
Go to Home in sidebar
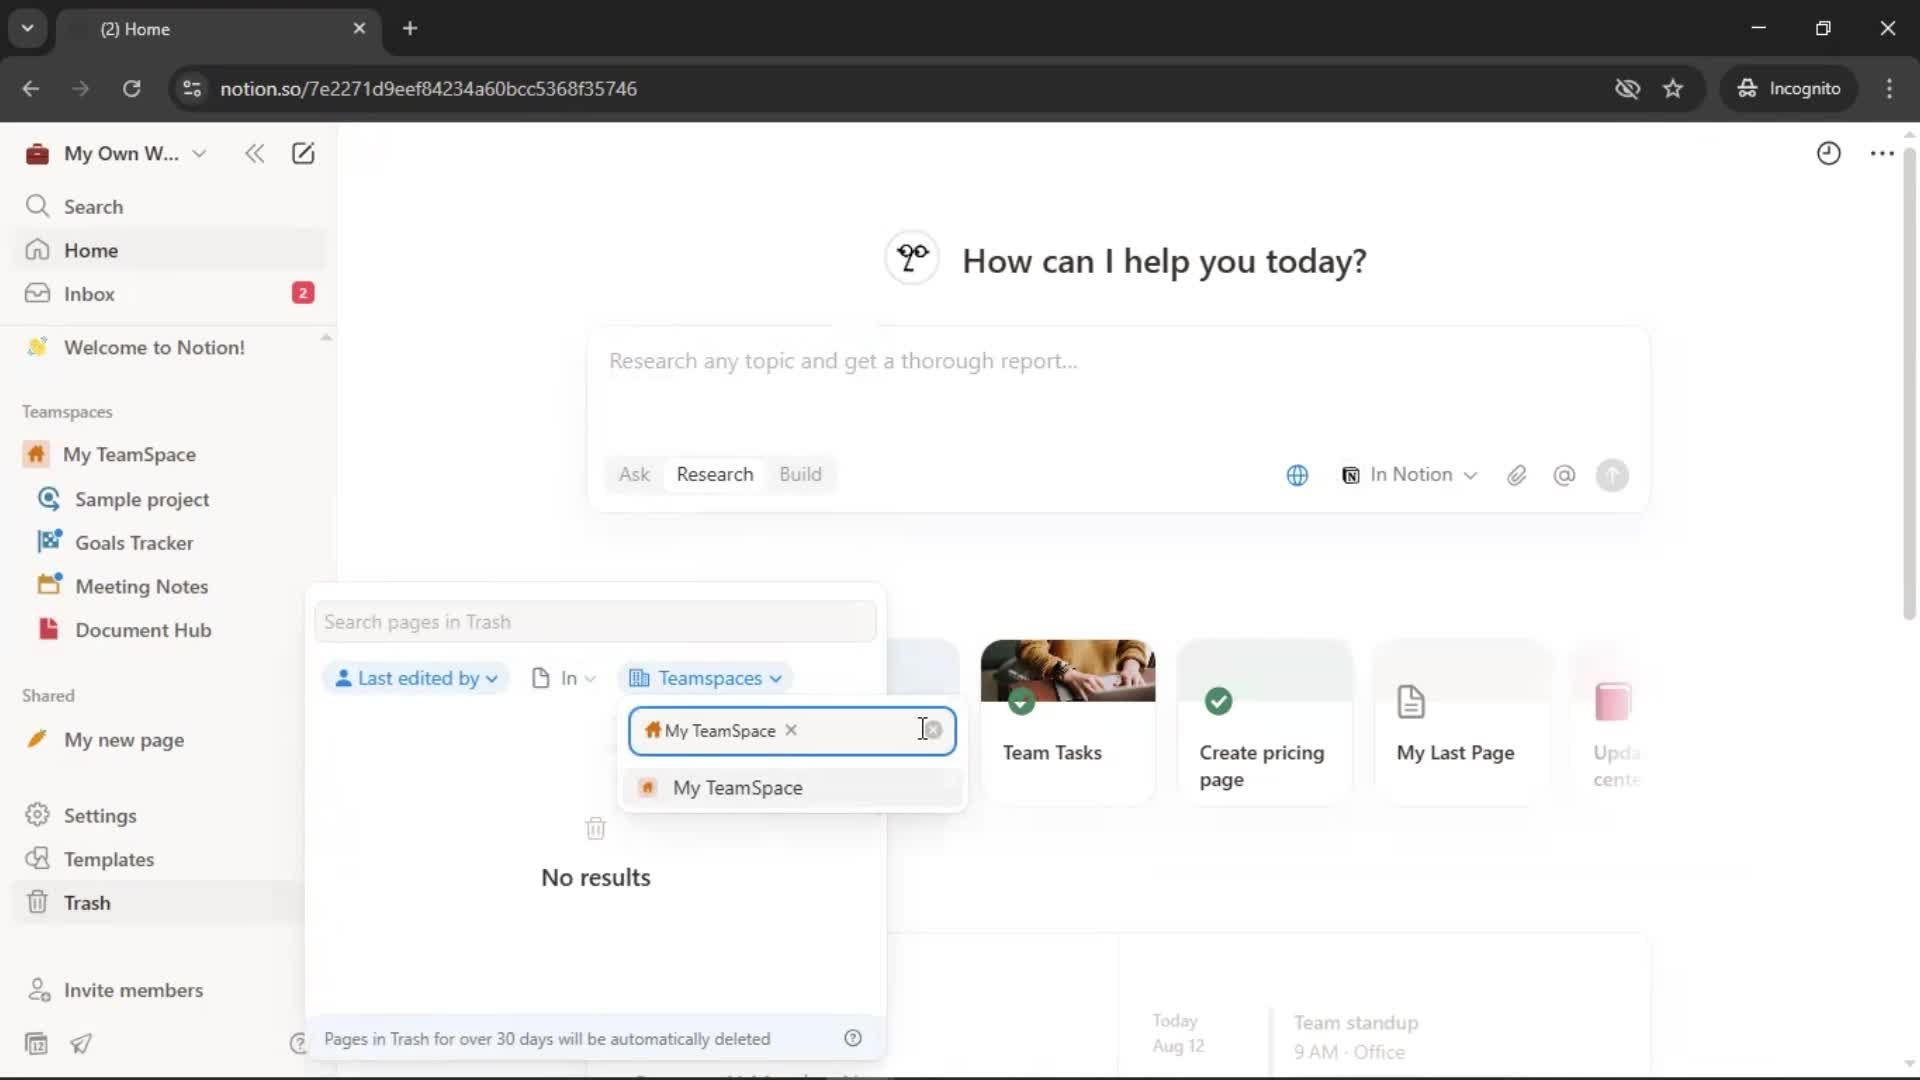point(168,250)
